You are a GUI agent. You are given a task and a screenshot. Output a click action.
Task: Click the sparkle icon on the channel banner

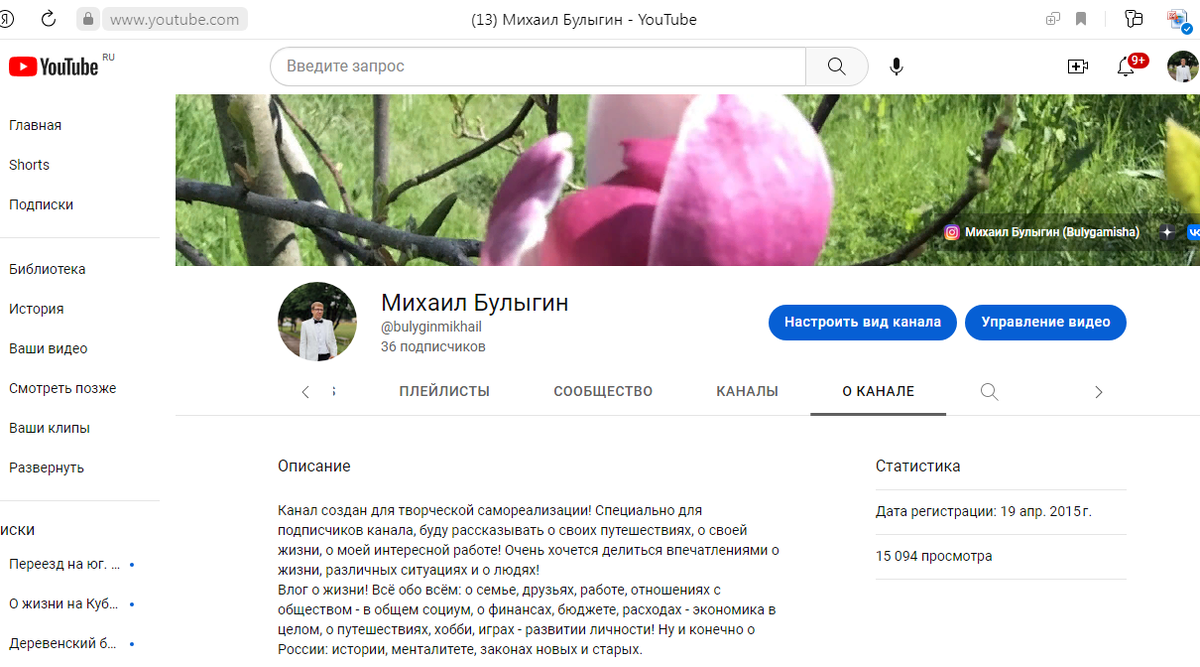(x=1167, y=232)
